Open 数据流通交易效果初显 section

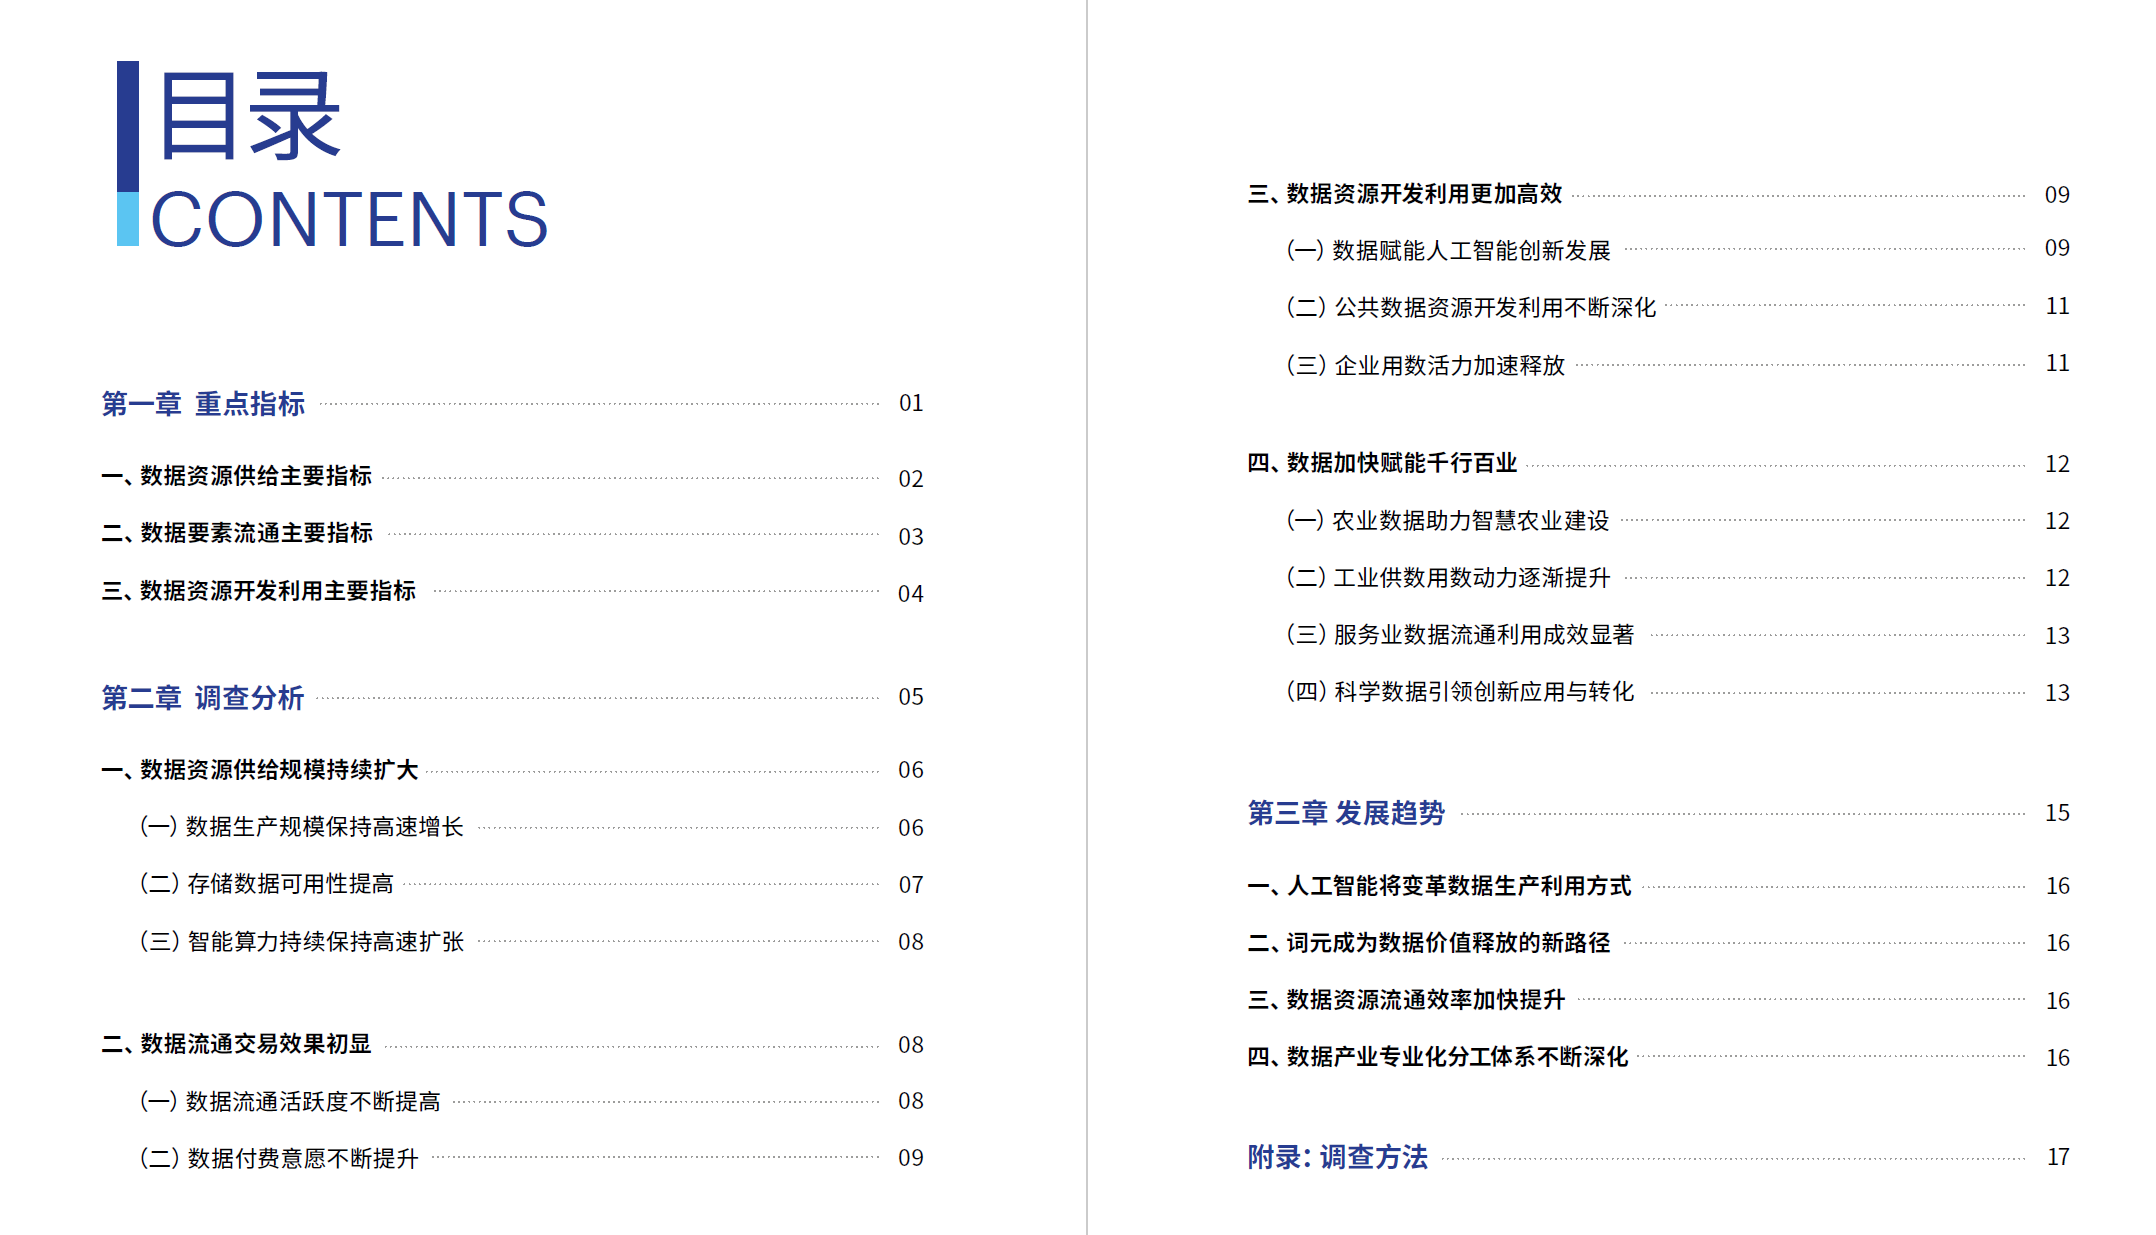[x=237, y=1044]
